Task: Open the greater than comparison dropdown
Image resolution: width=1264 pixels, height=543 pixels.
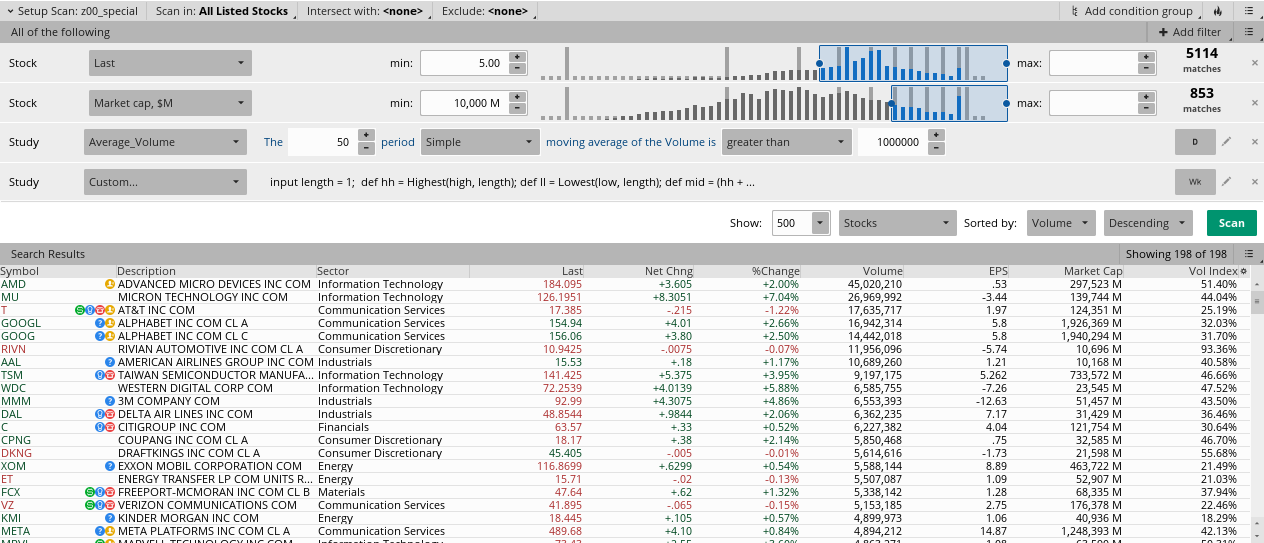Action: click(x=787, y=142)
